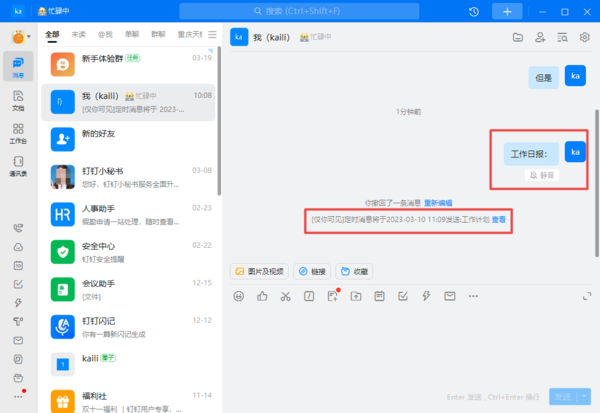
Task: Expand the message input area
Action: (585, 296)
